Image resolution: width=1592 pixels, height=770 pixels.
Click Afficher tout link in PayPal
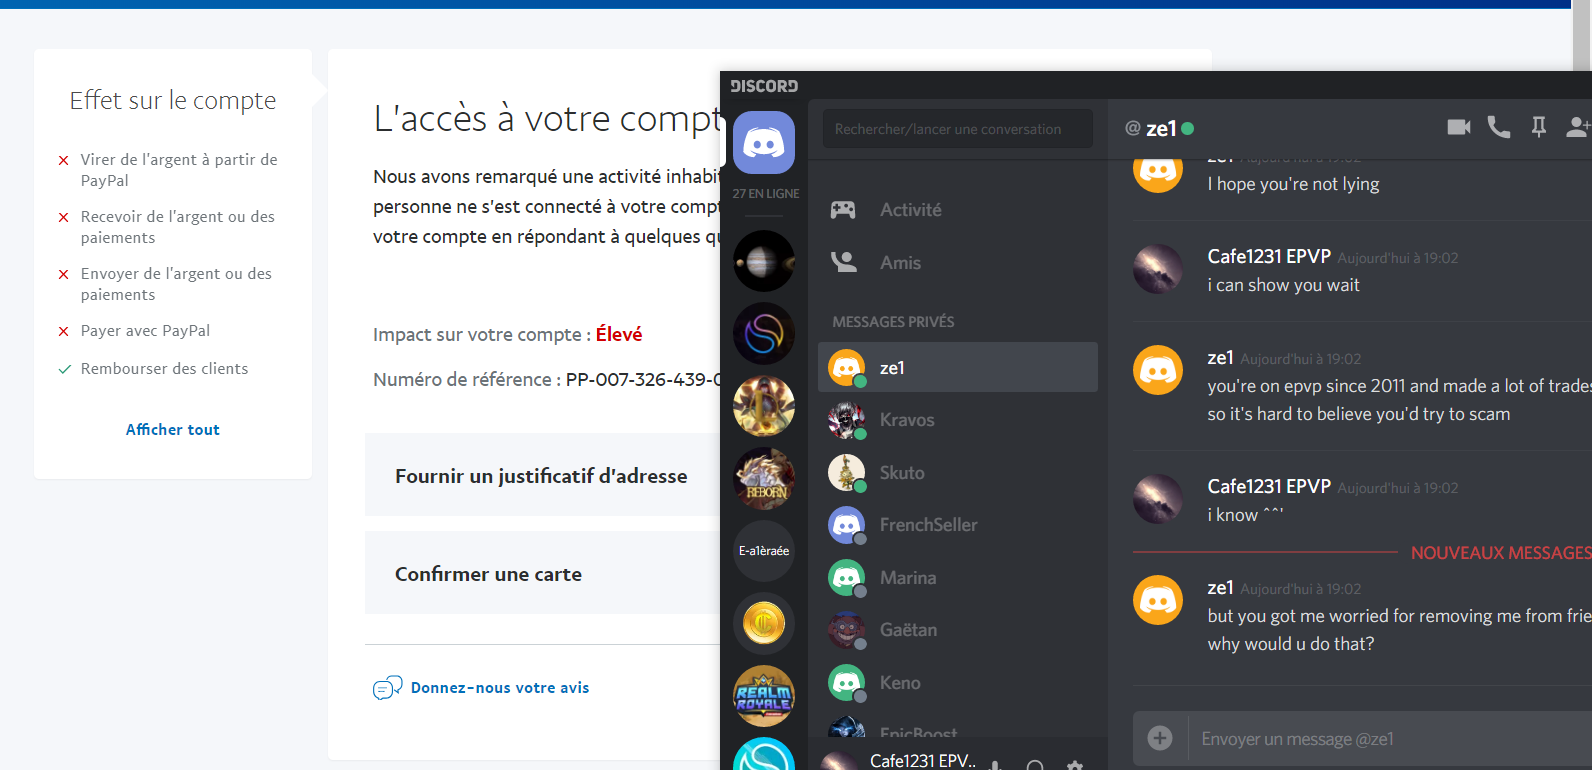pyautogui.click(x=173, y=429)
